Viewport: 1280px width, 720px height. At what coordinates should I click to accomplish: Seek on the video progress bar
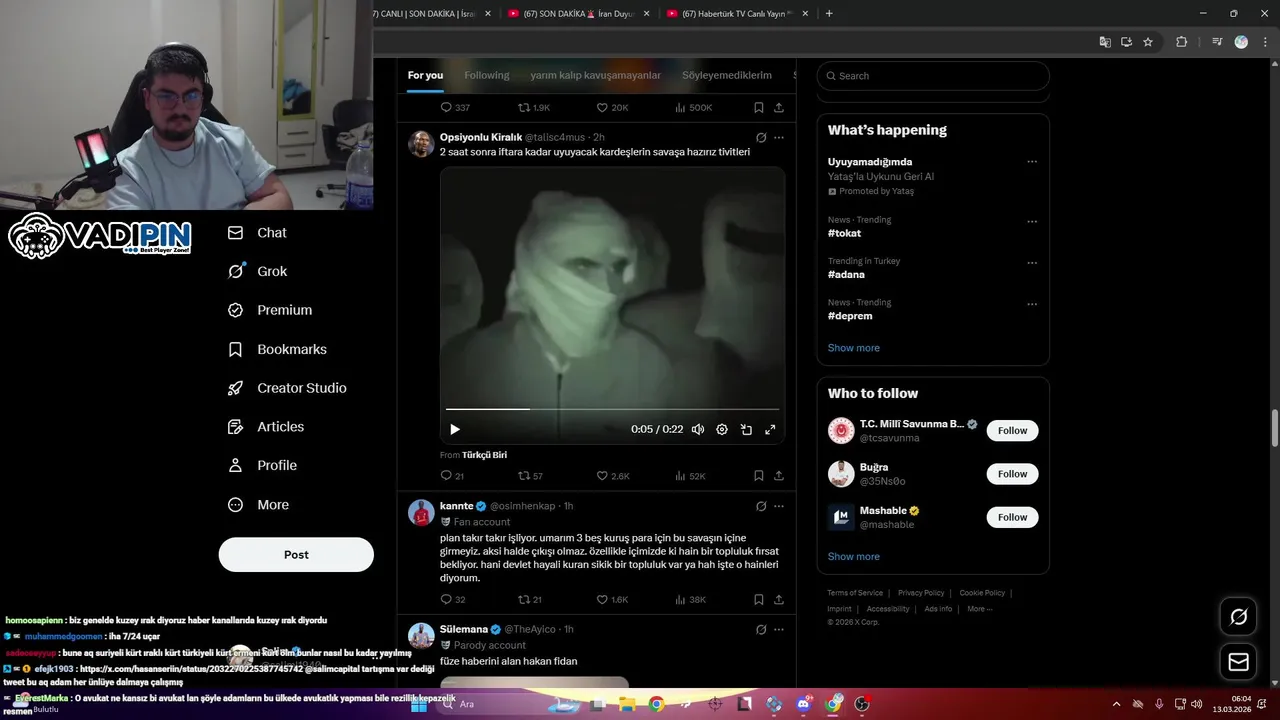click(612, 409)
